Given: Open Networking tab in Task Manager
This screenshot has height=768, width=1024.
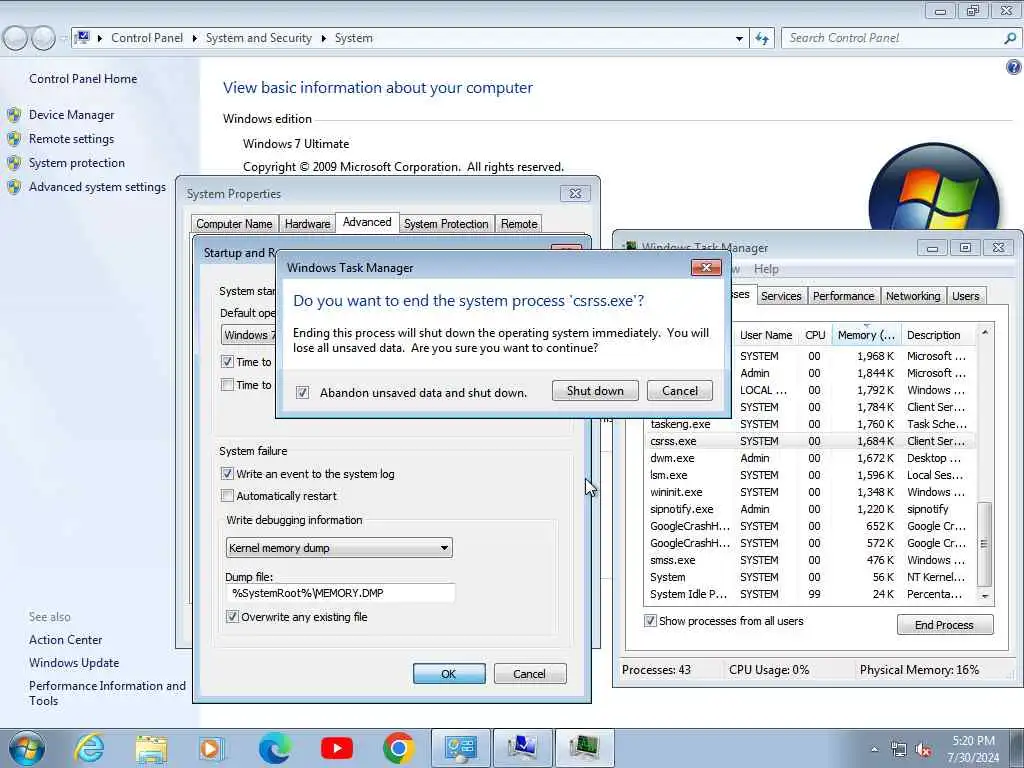Looking at the screenshot, I should click(x=913, y=296).
